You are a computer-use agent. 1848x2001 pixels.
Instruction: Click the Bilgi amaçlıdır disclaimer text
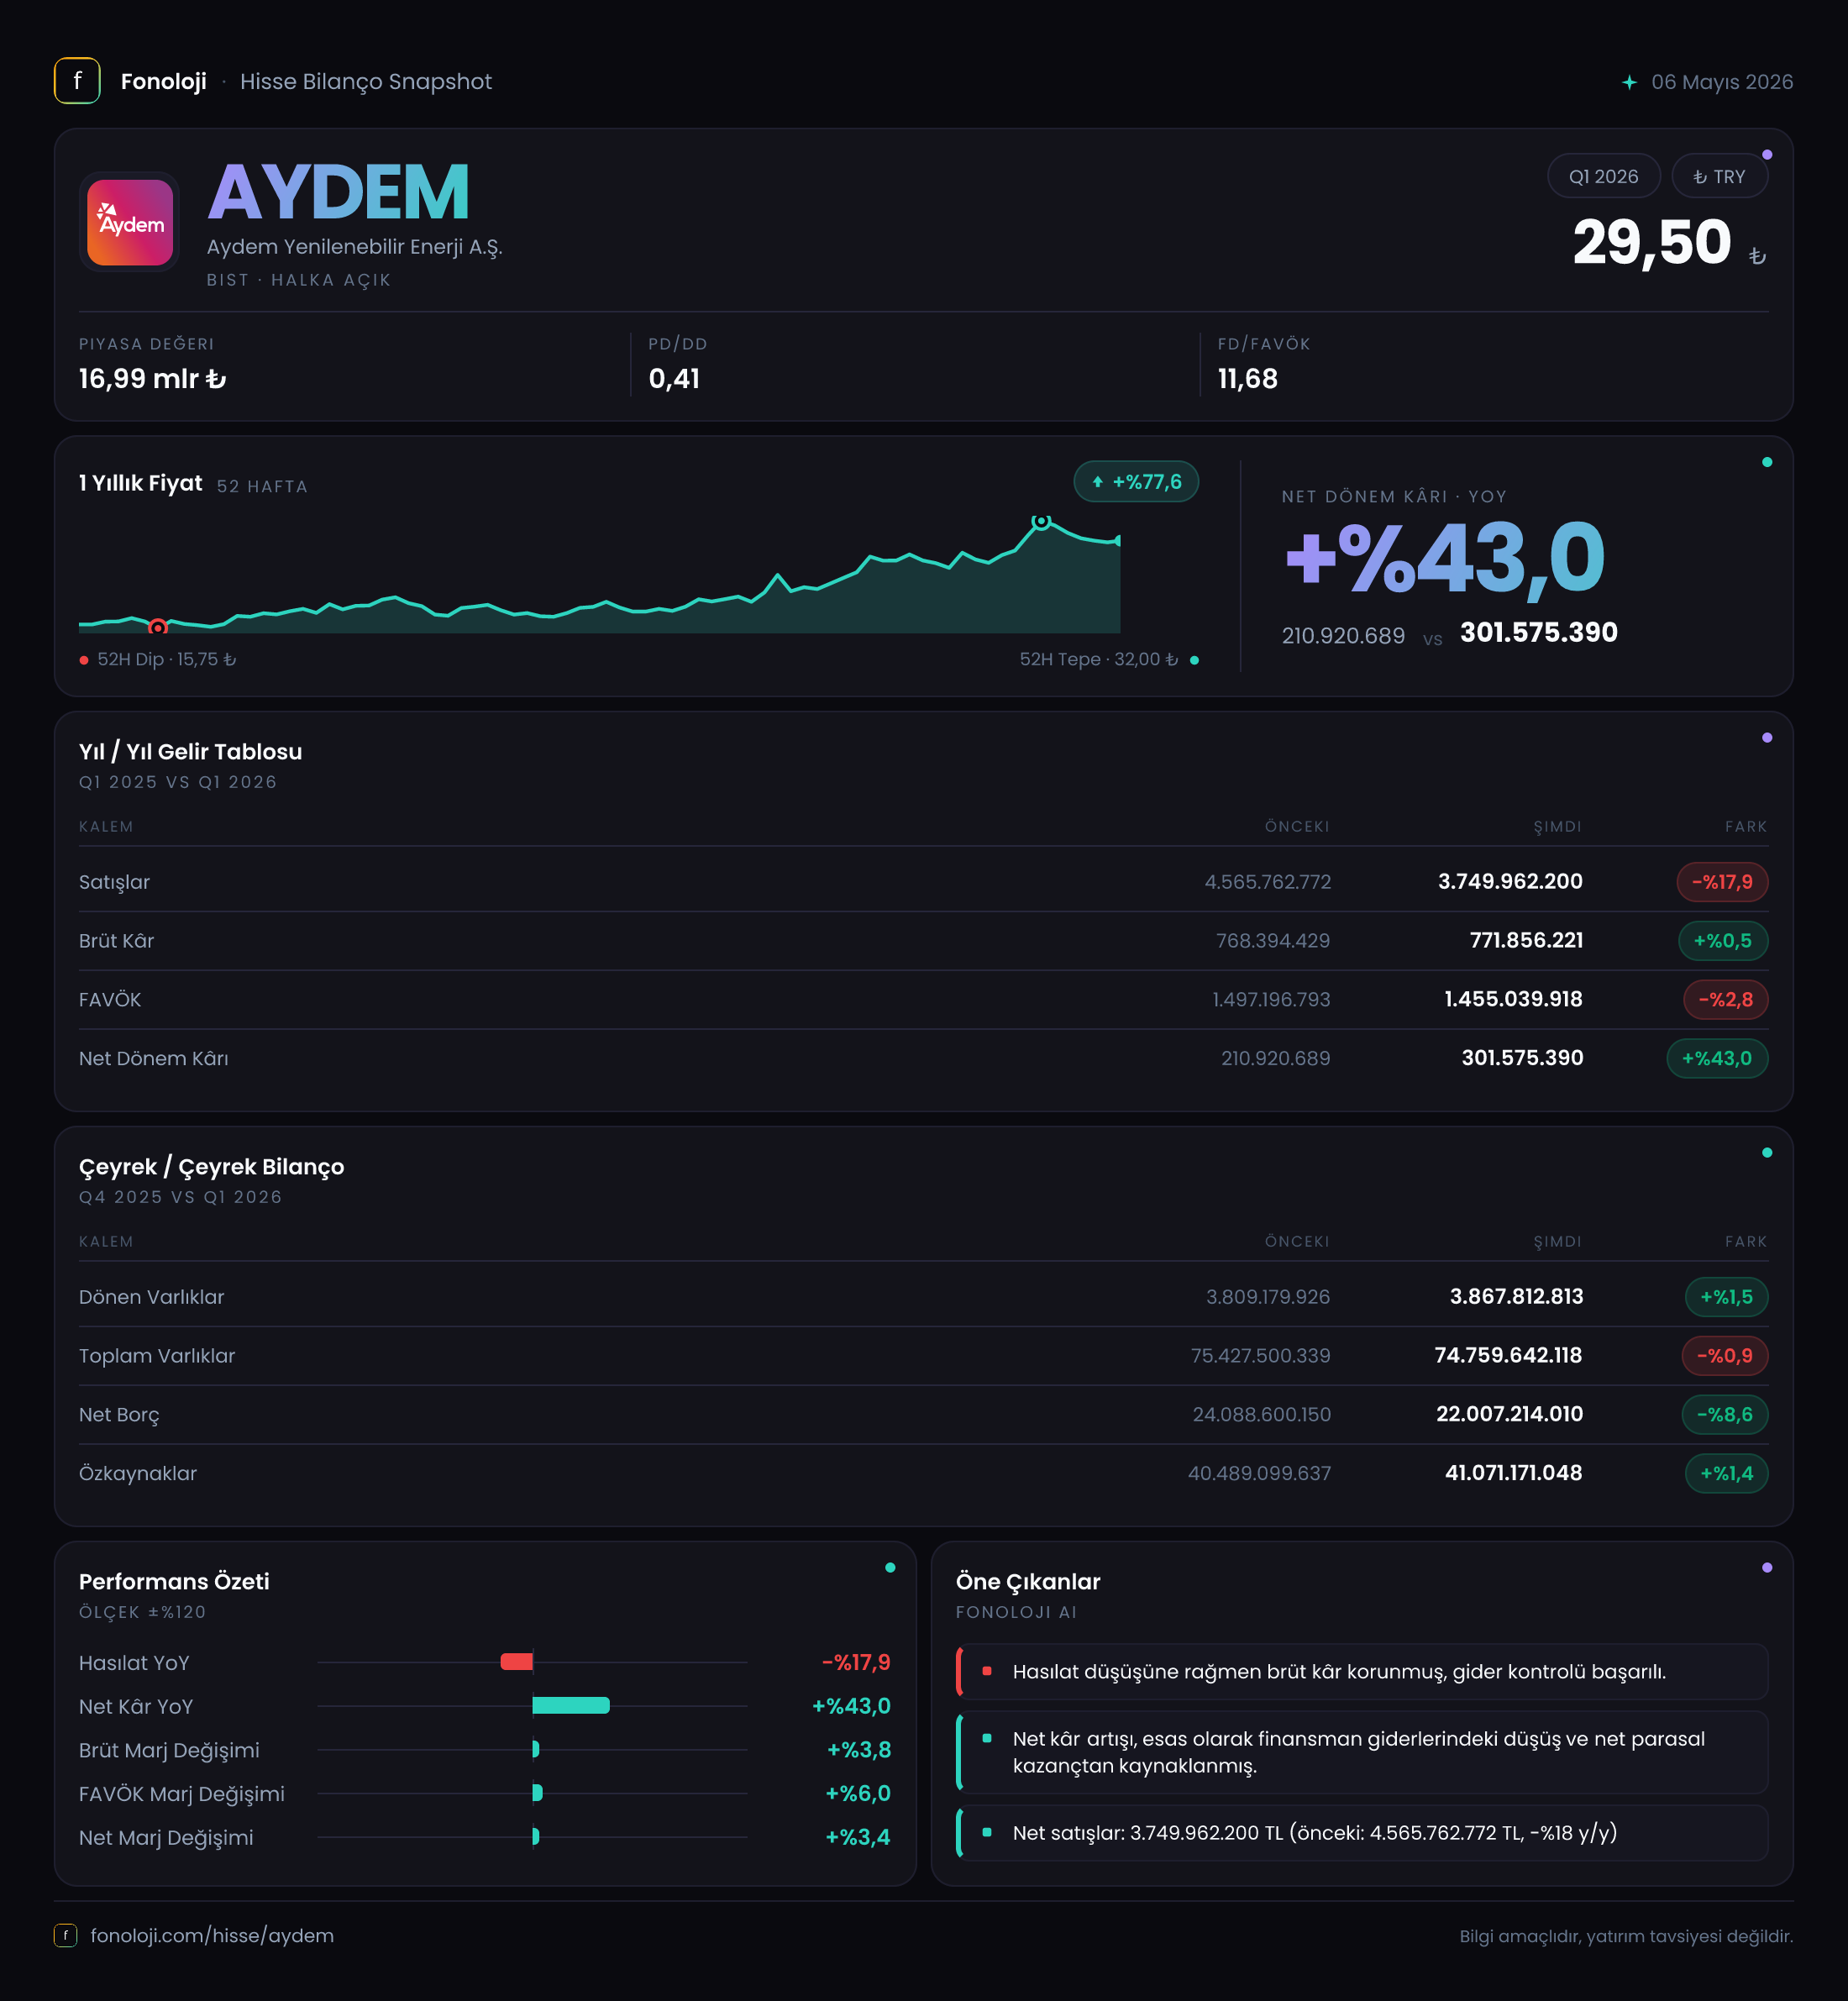point(1626,1936)
